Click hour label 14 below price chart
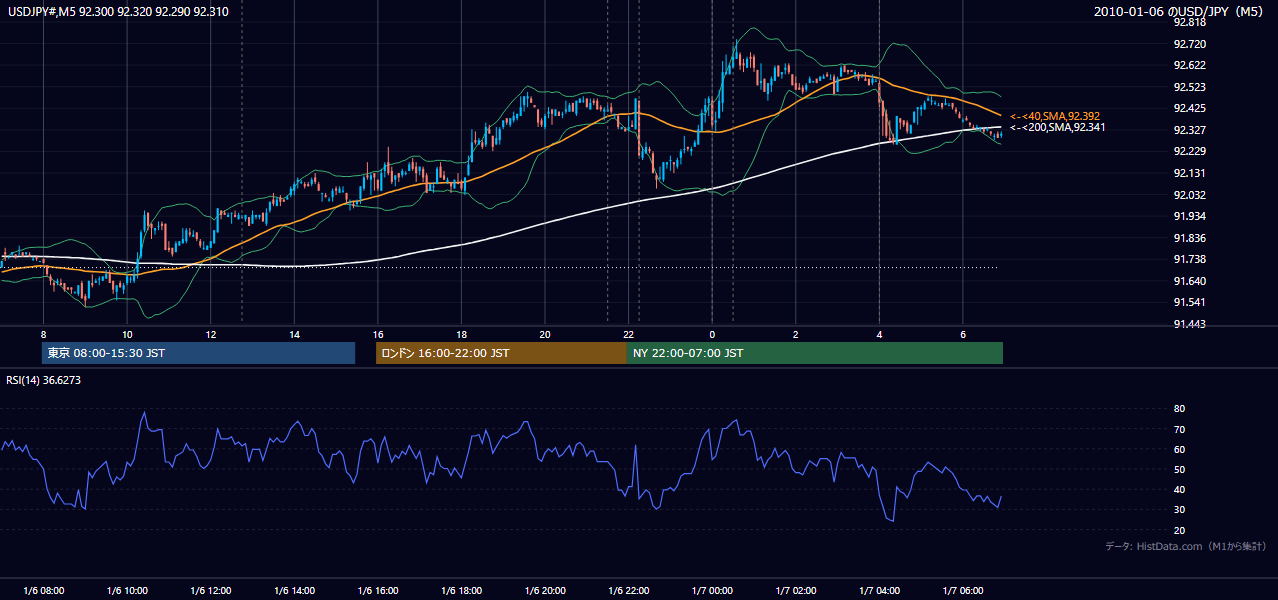 294,334
